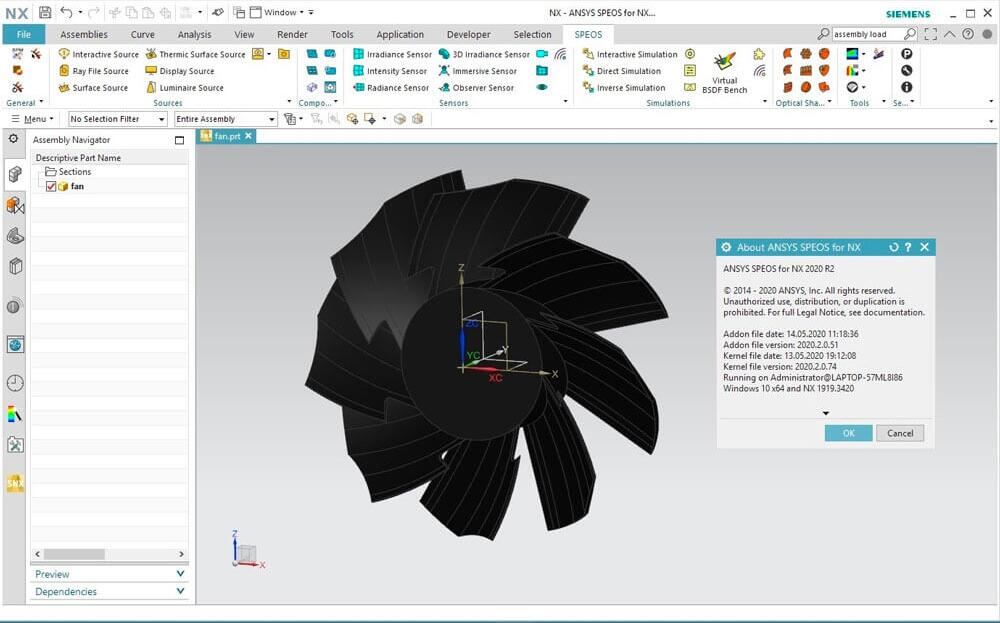
Task: Maximize the Assembly Navigator panel box
Action: [179, 140]
